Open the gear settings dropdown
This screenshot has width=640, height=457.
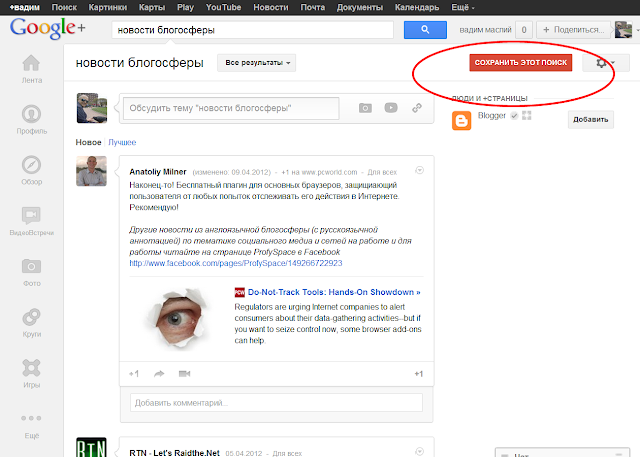606,63
